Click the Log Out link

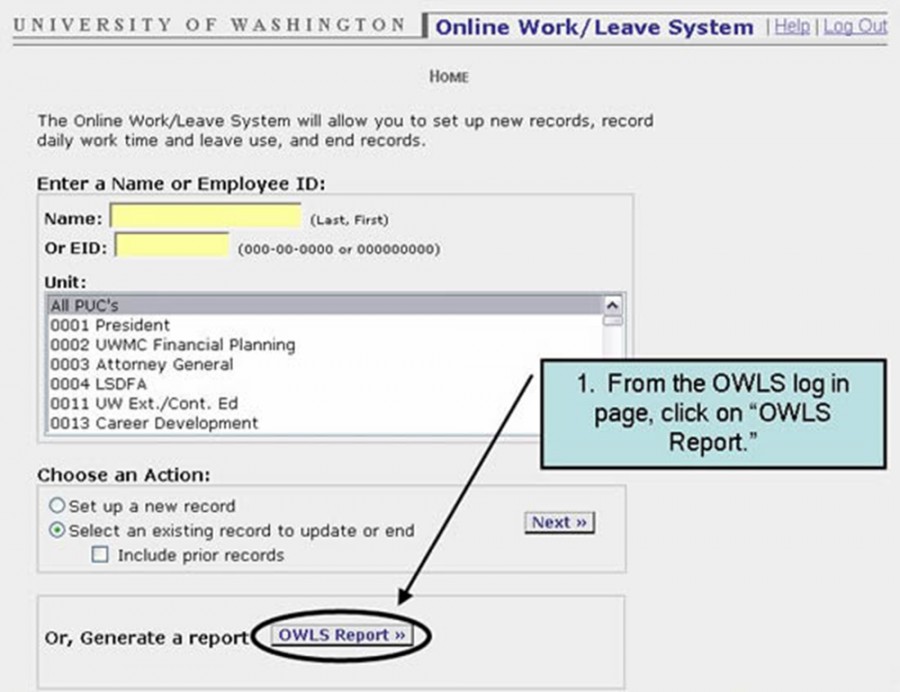855,26
